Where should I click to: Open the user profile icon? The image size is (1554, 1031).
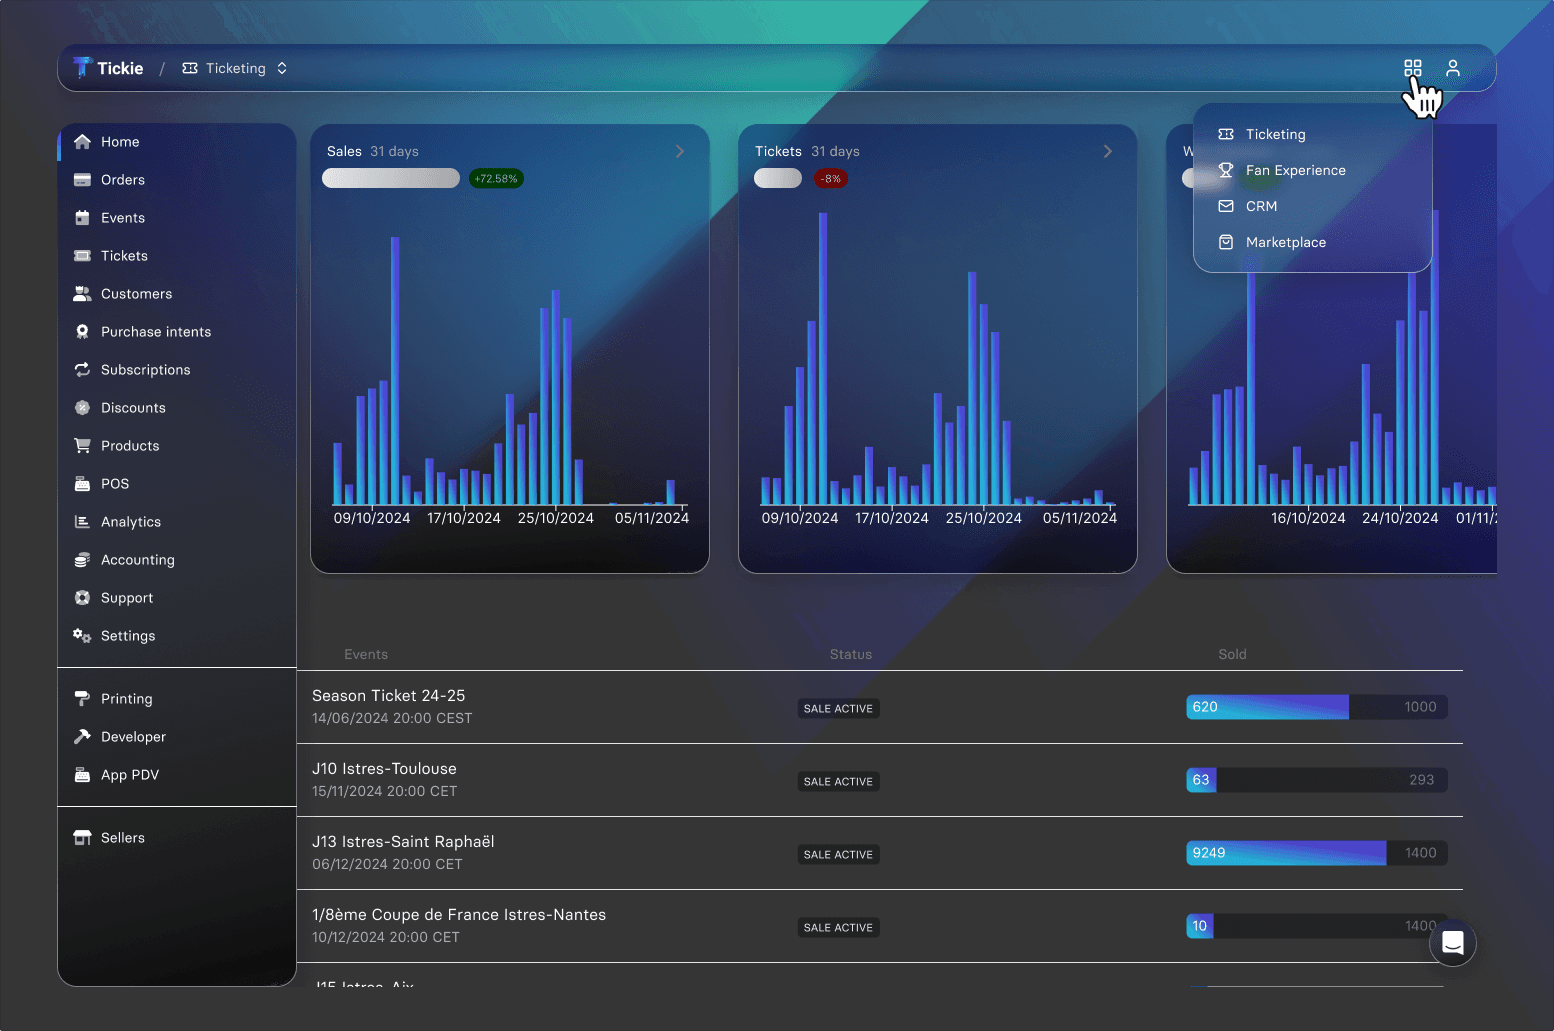(x=1453, y=68)
